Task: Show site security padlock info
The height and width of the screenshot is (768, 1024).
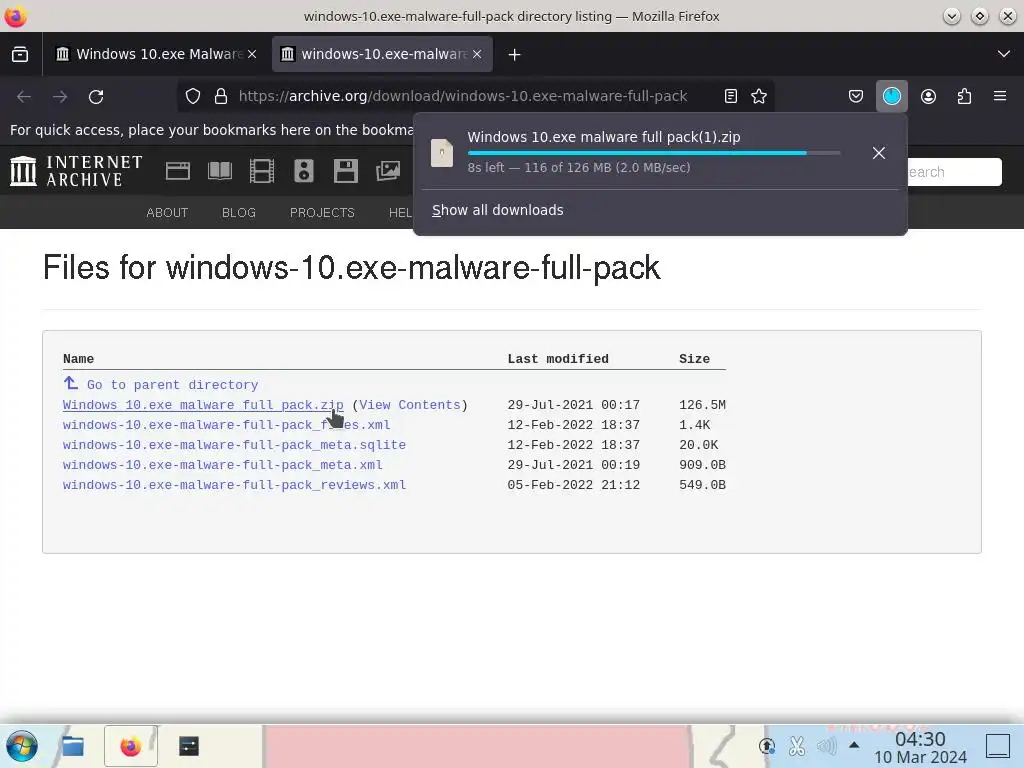Action: coord(221,97)
